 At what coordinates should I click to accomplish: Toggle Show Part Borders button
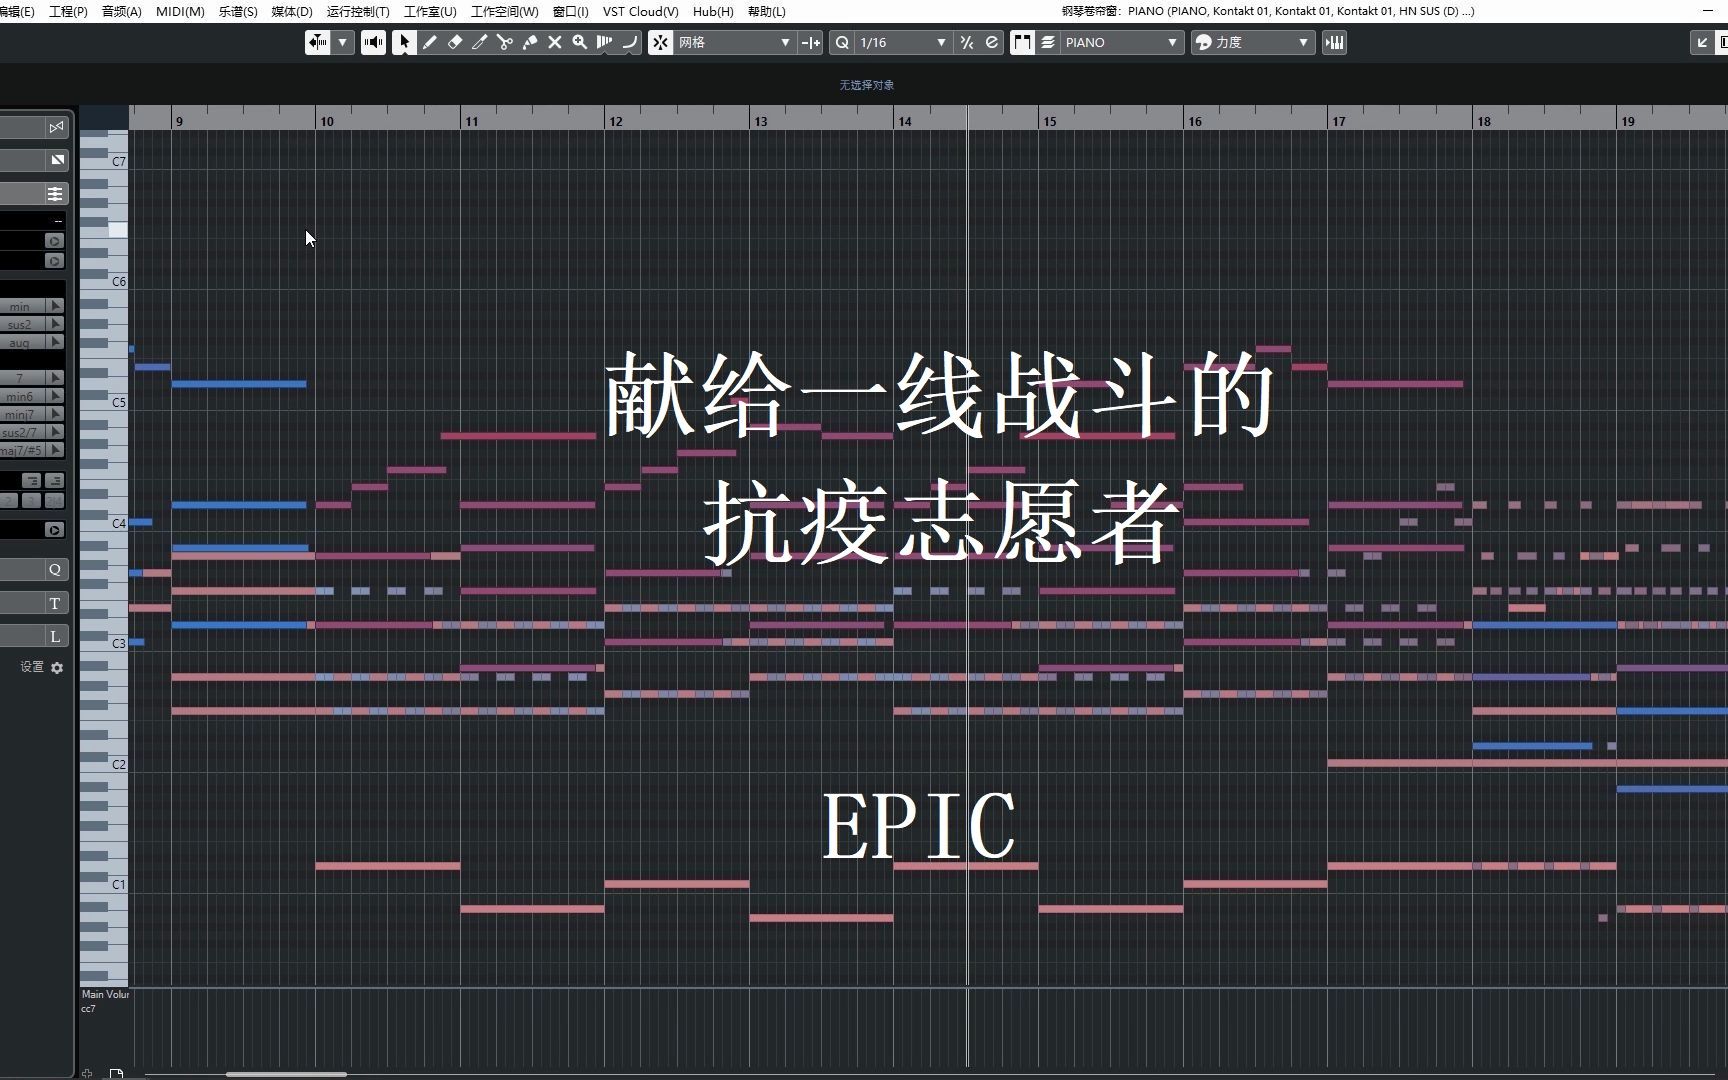coord(1022,42)
